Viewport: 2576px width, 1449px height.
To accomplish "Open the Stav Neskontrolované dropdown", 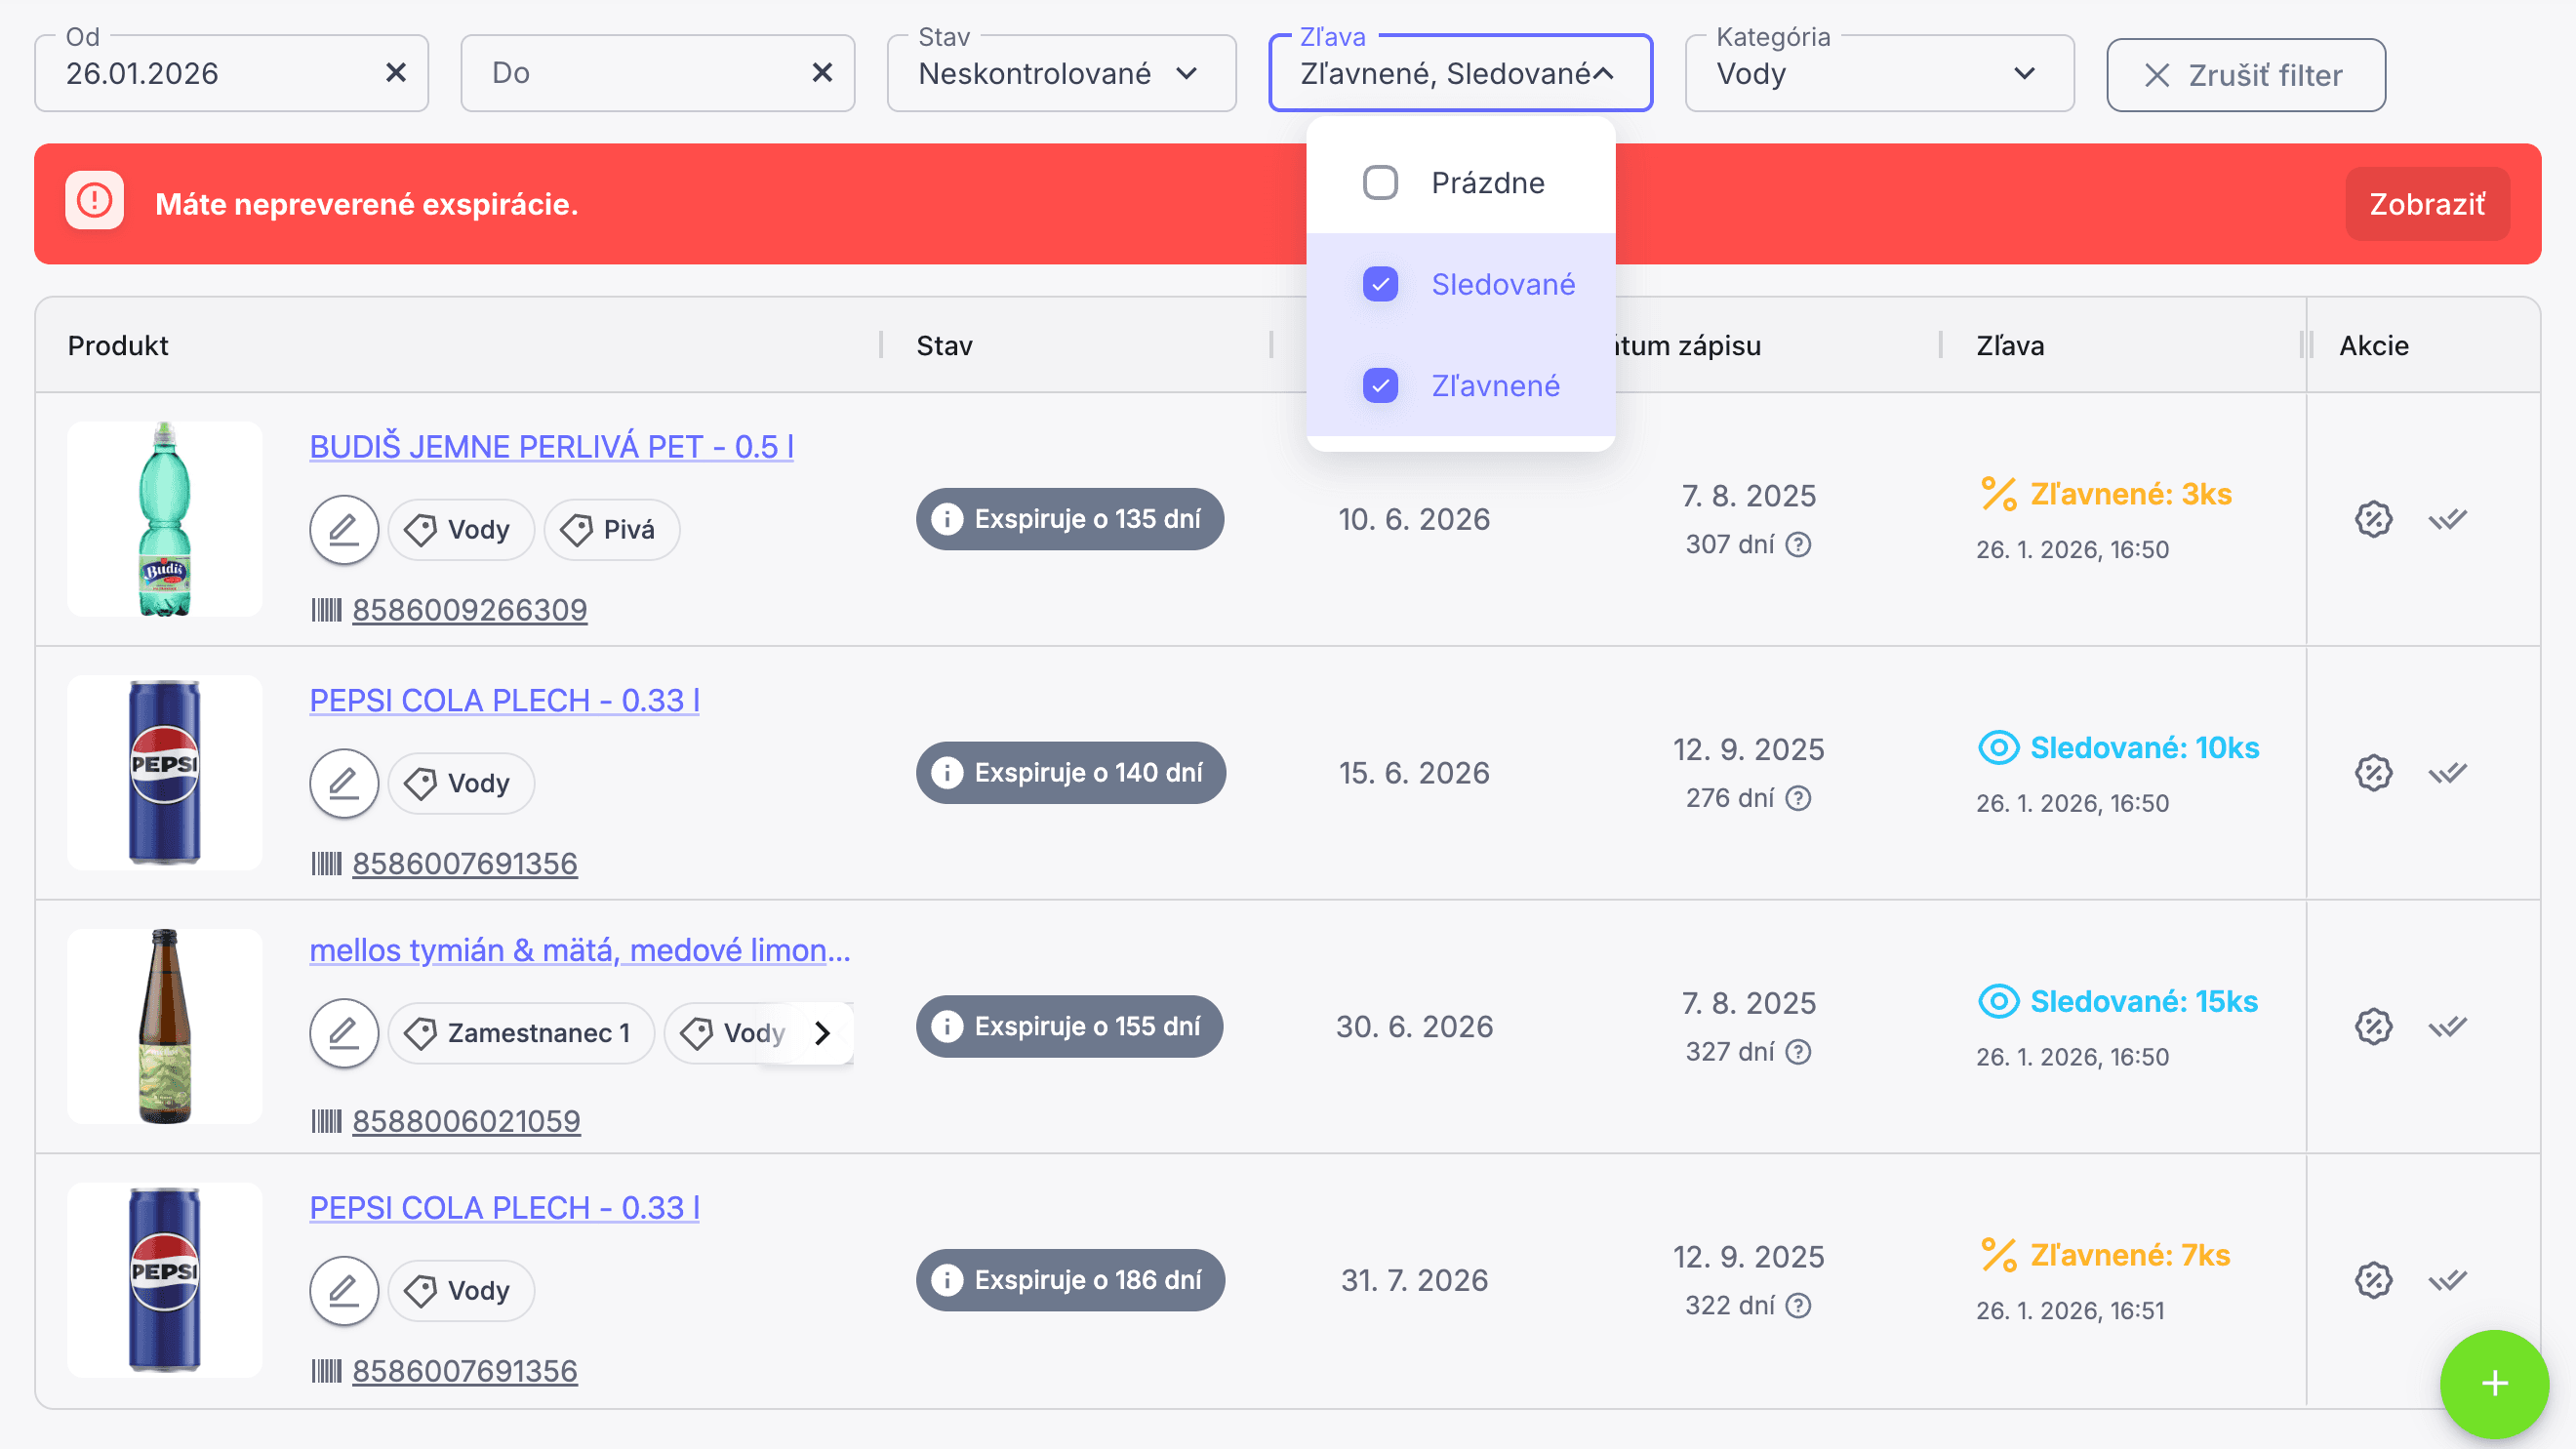I will pos(1061,74).
